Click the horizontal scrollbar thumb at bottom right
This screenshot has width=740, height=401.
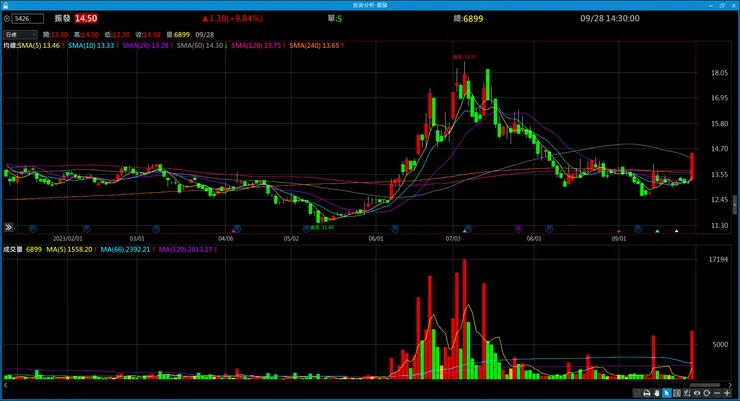click(x=705, y=385)
